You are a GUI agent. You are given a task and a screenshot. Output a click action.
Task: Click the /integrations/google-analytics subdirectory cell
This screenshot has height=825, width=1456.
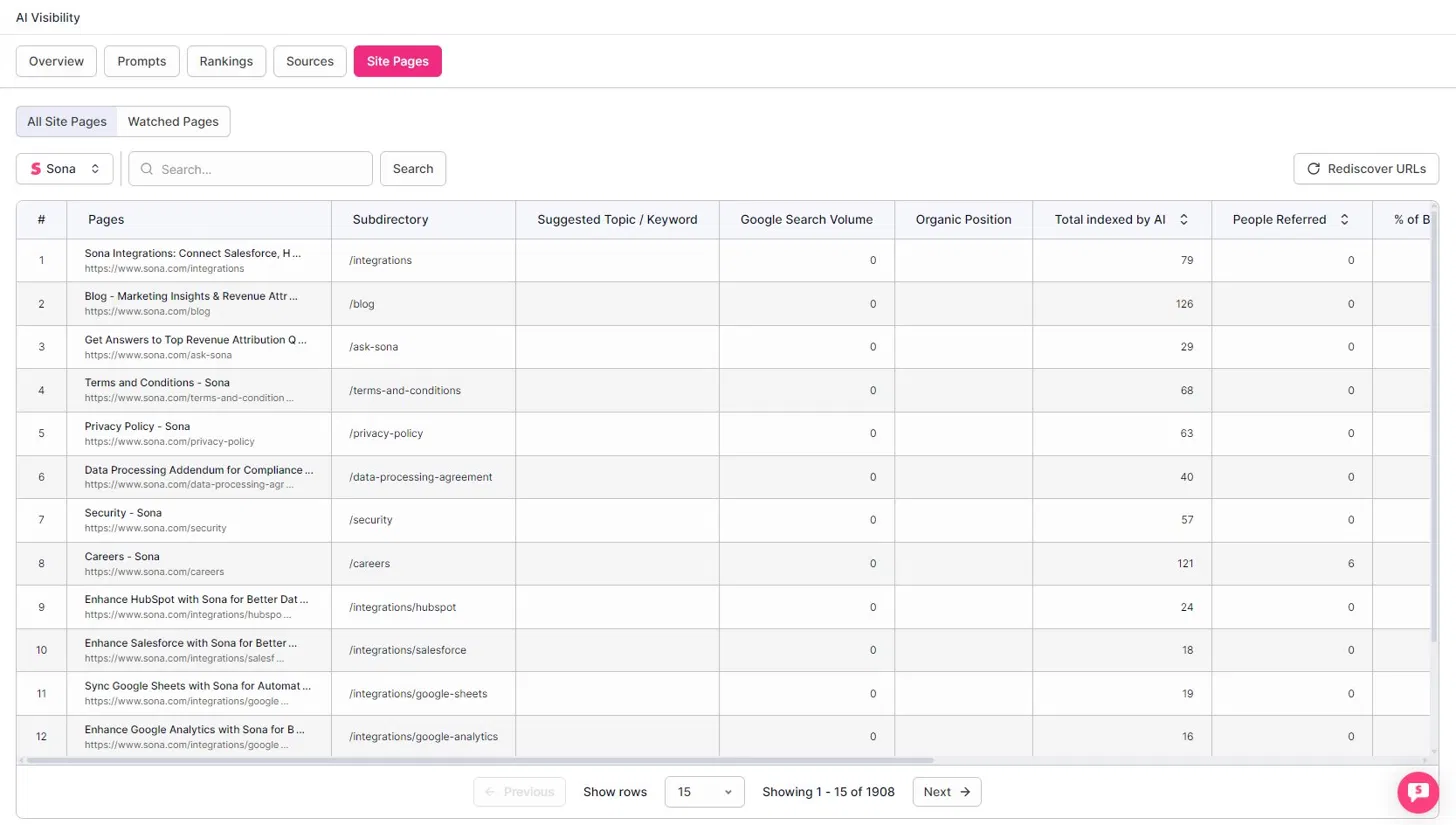[423, 737]
